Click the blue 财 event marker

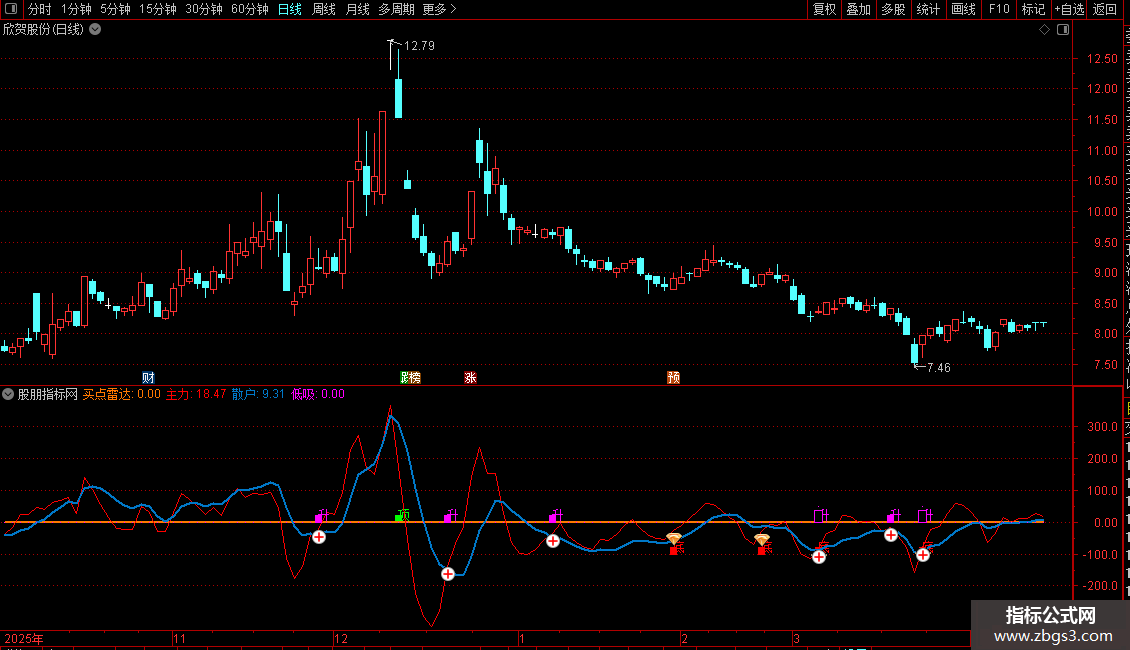click(x=149, y=378)
